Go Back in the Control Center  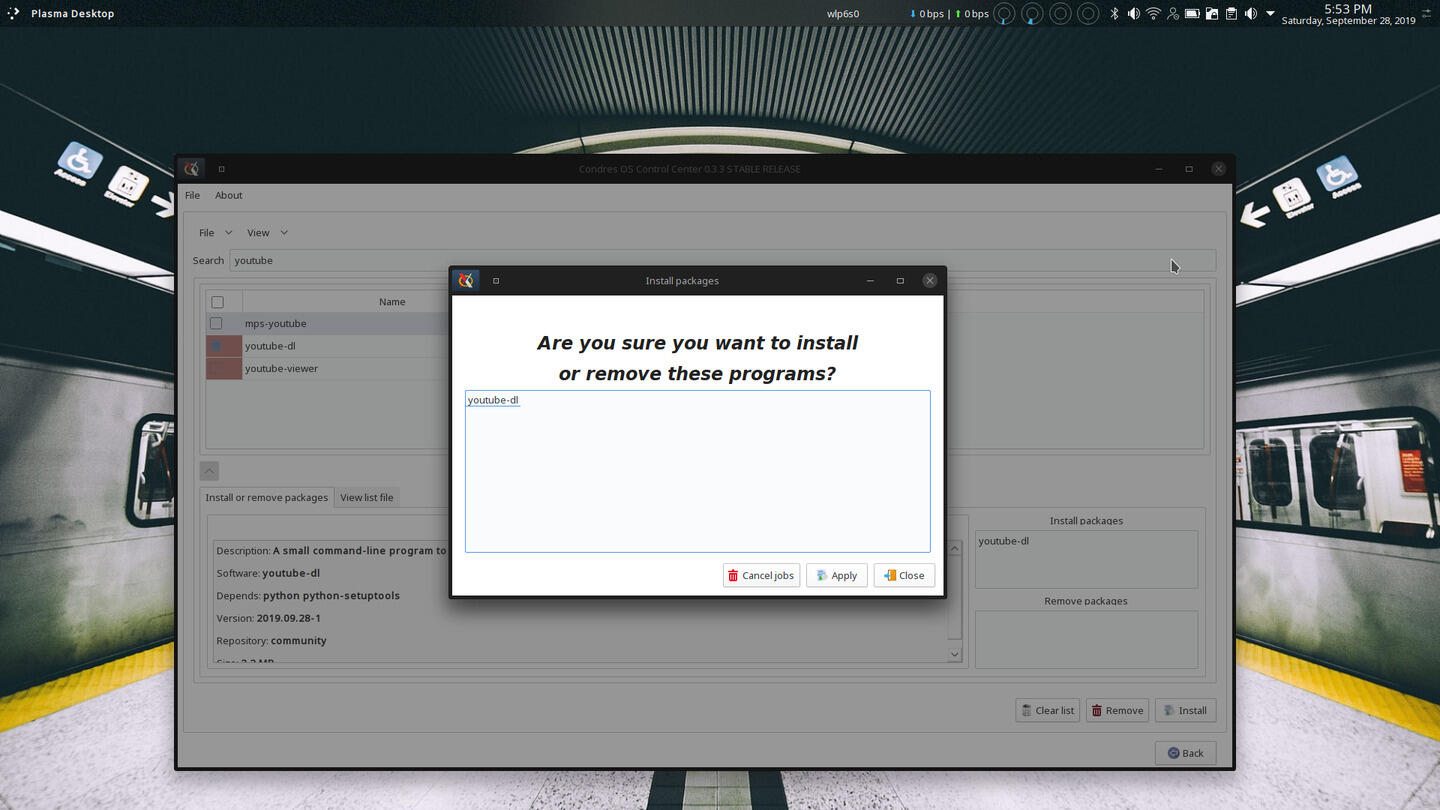point(1186,753)
